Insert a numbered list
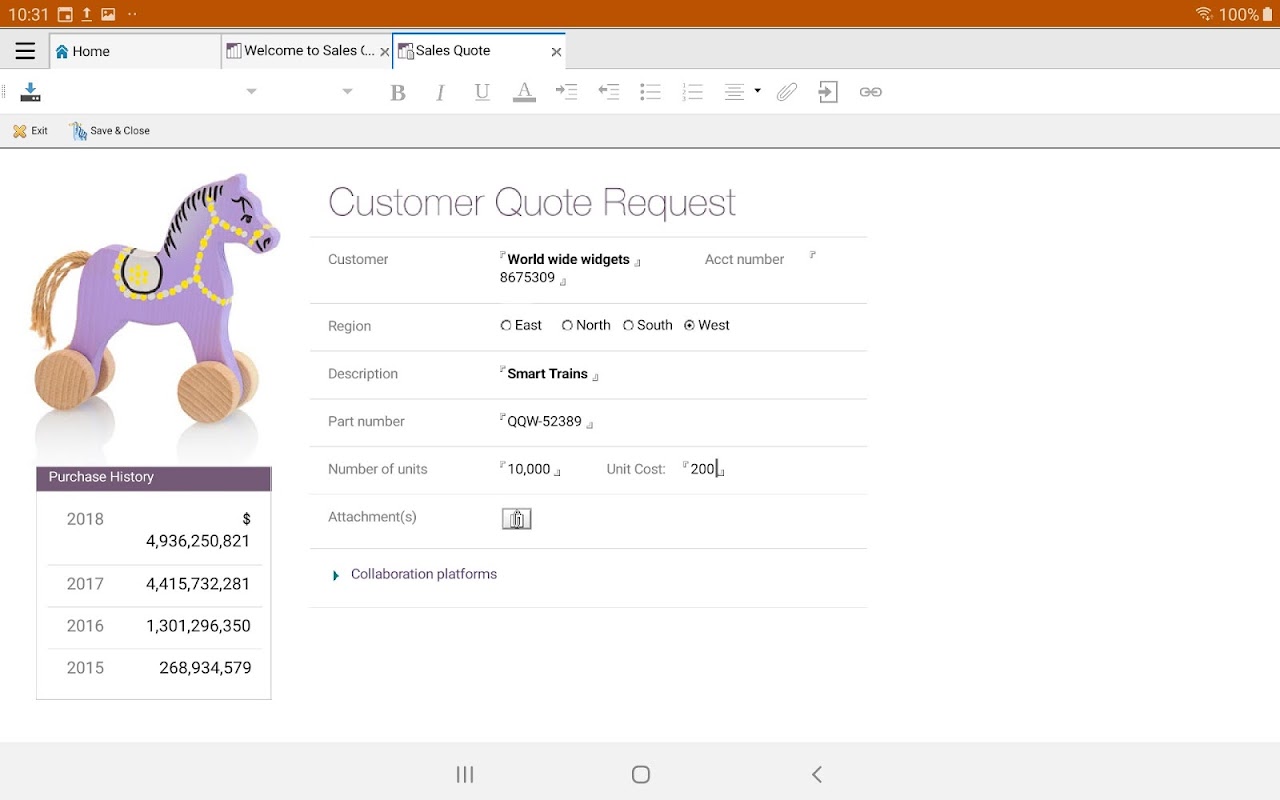This screenshot has width=1280, height=800. click(692, 92)
